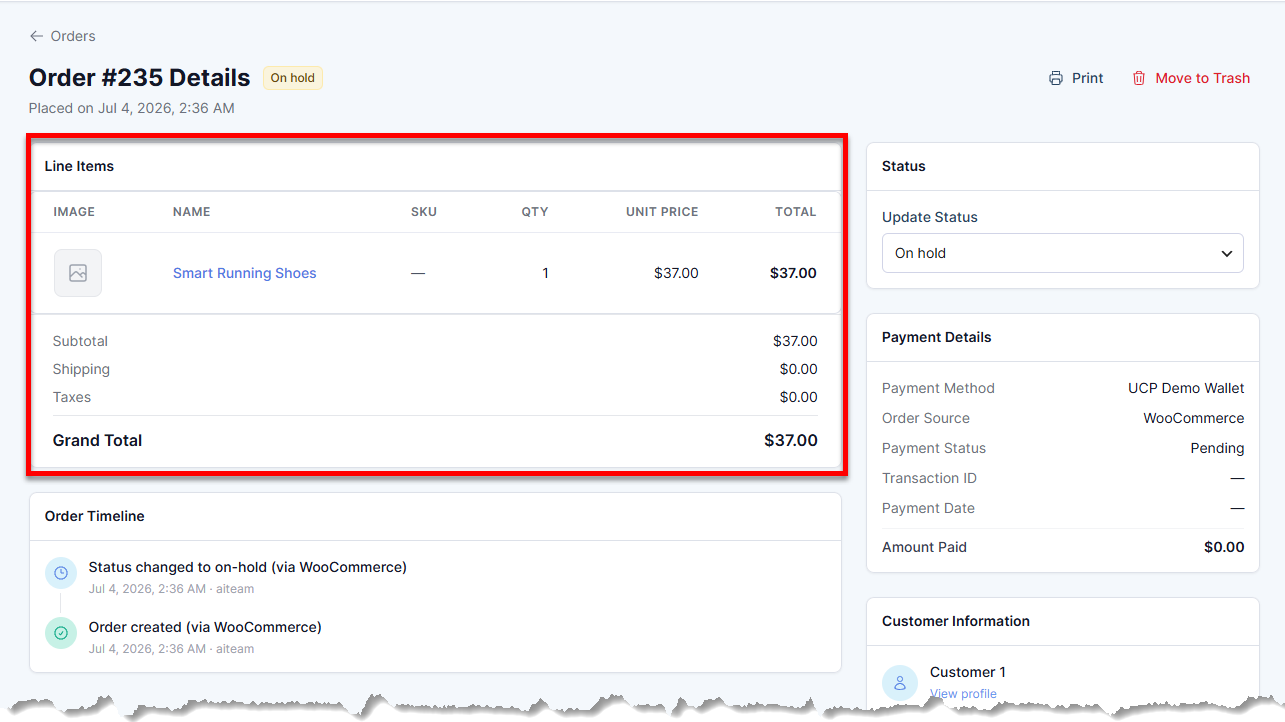View profile of Customer 1

[963, 694]
